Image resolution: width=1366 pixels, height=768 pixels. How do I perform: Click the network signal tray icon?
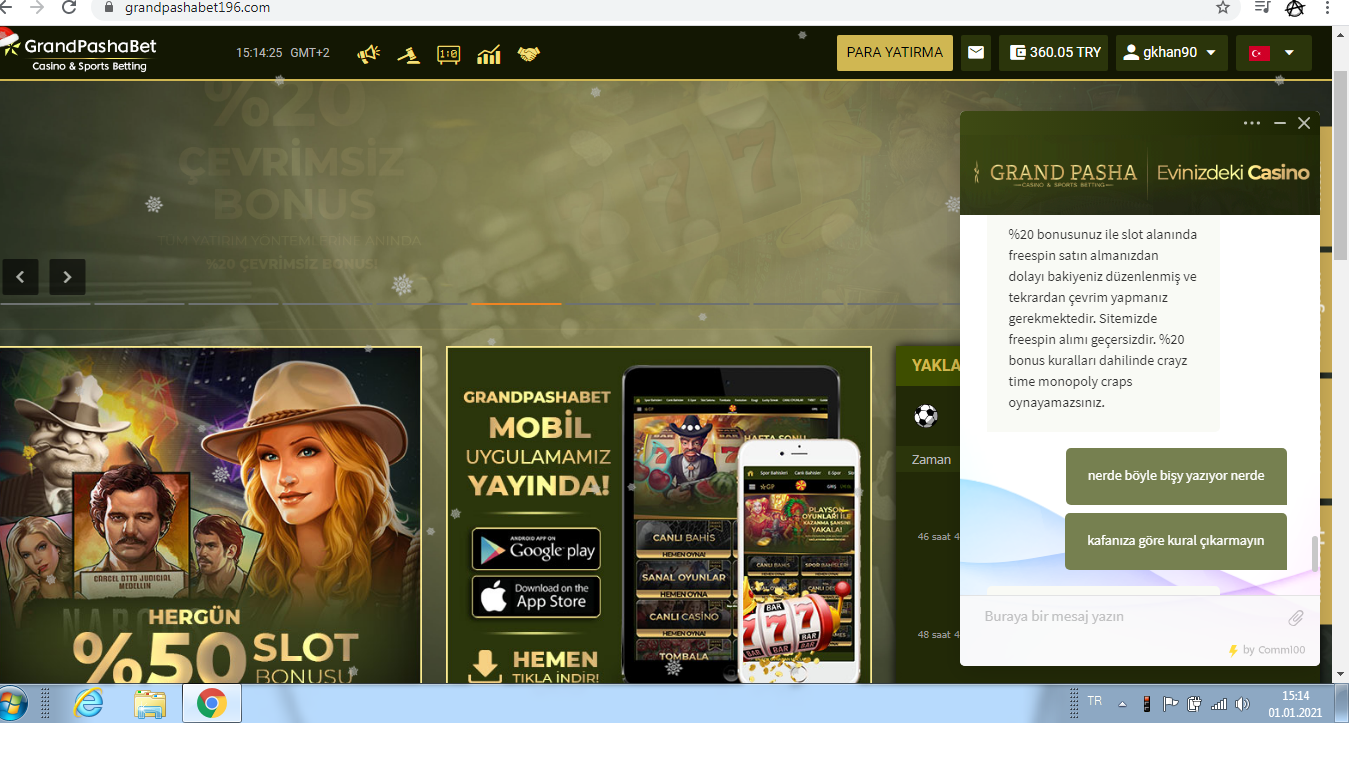[x=1219, y=704]
